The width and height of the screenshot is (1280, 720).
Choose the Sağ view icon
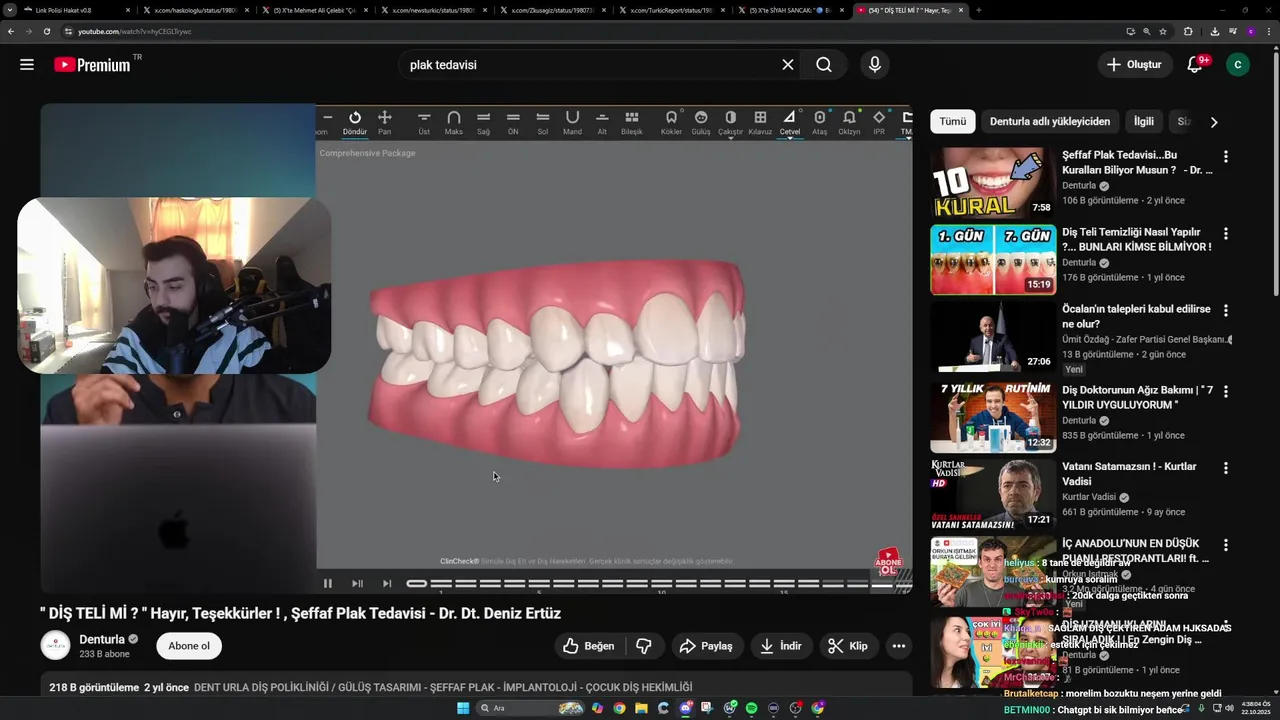pyautogui.click(x=484, y=123)
